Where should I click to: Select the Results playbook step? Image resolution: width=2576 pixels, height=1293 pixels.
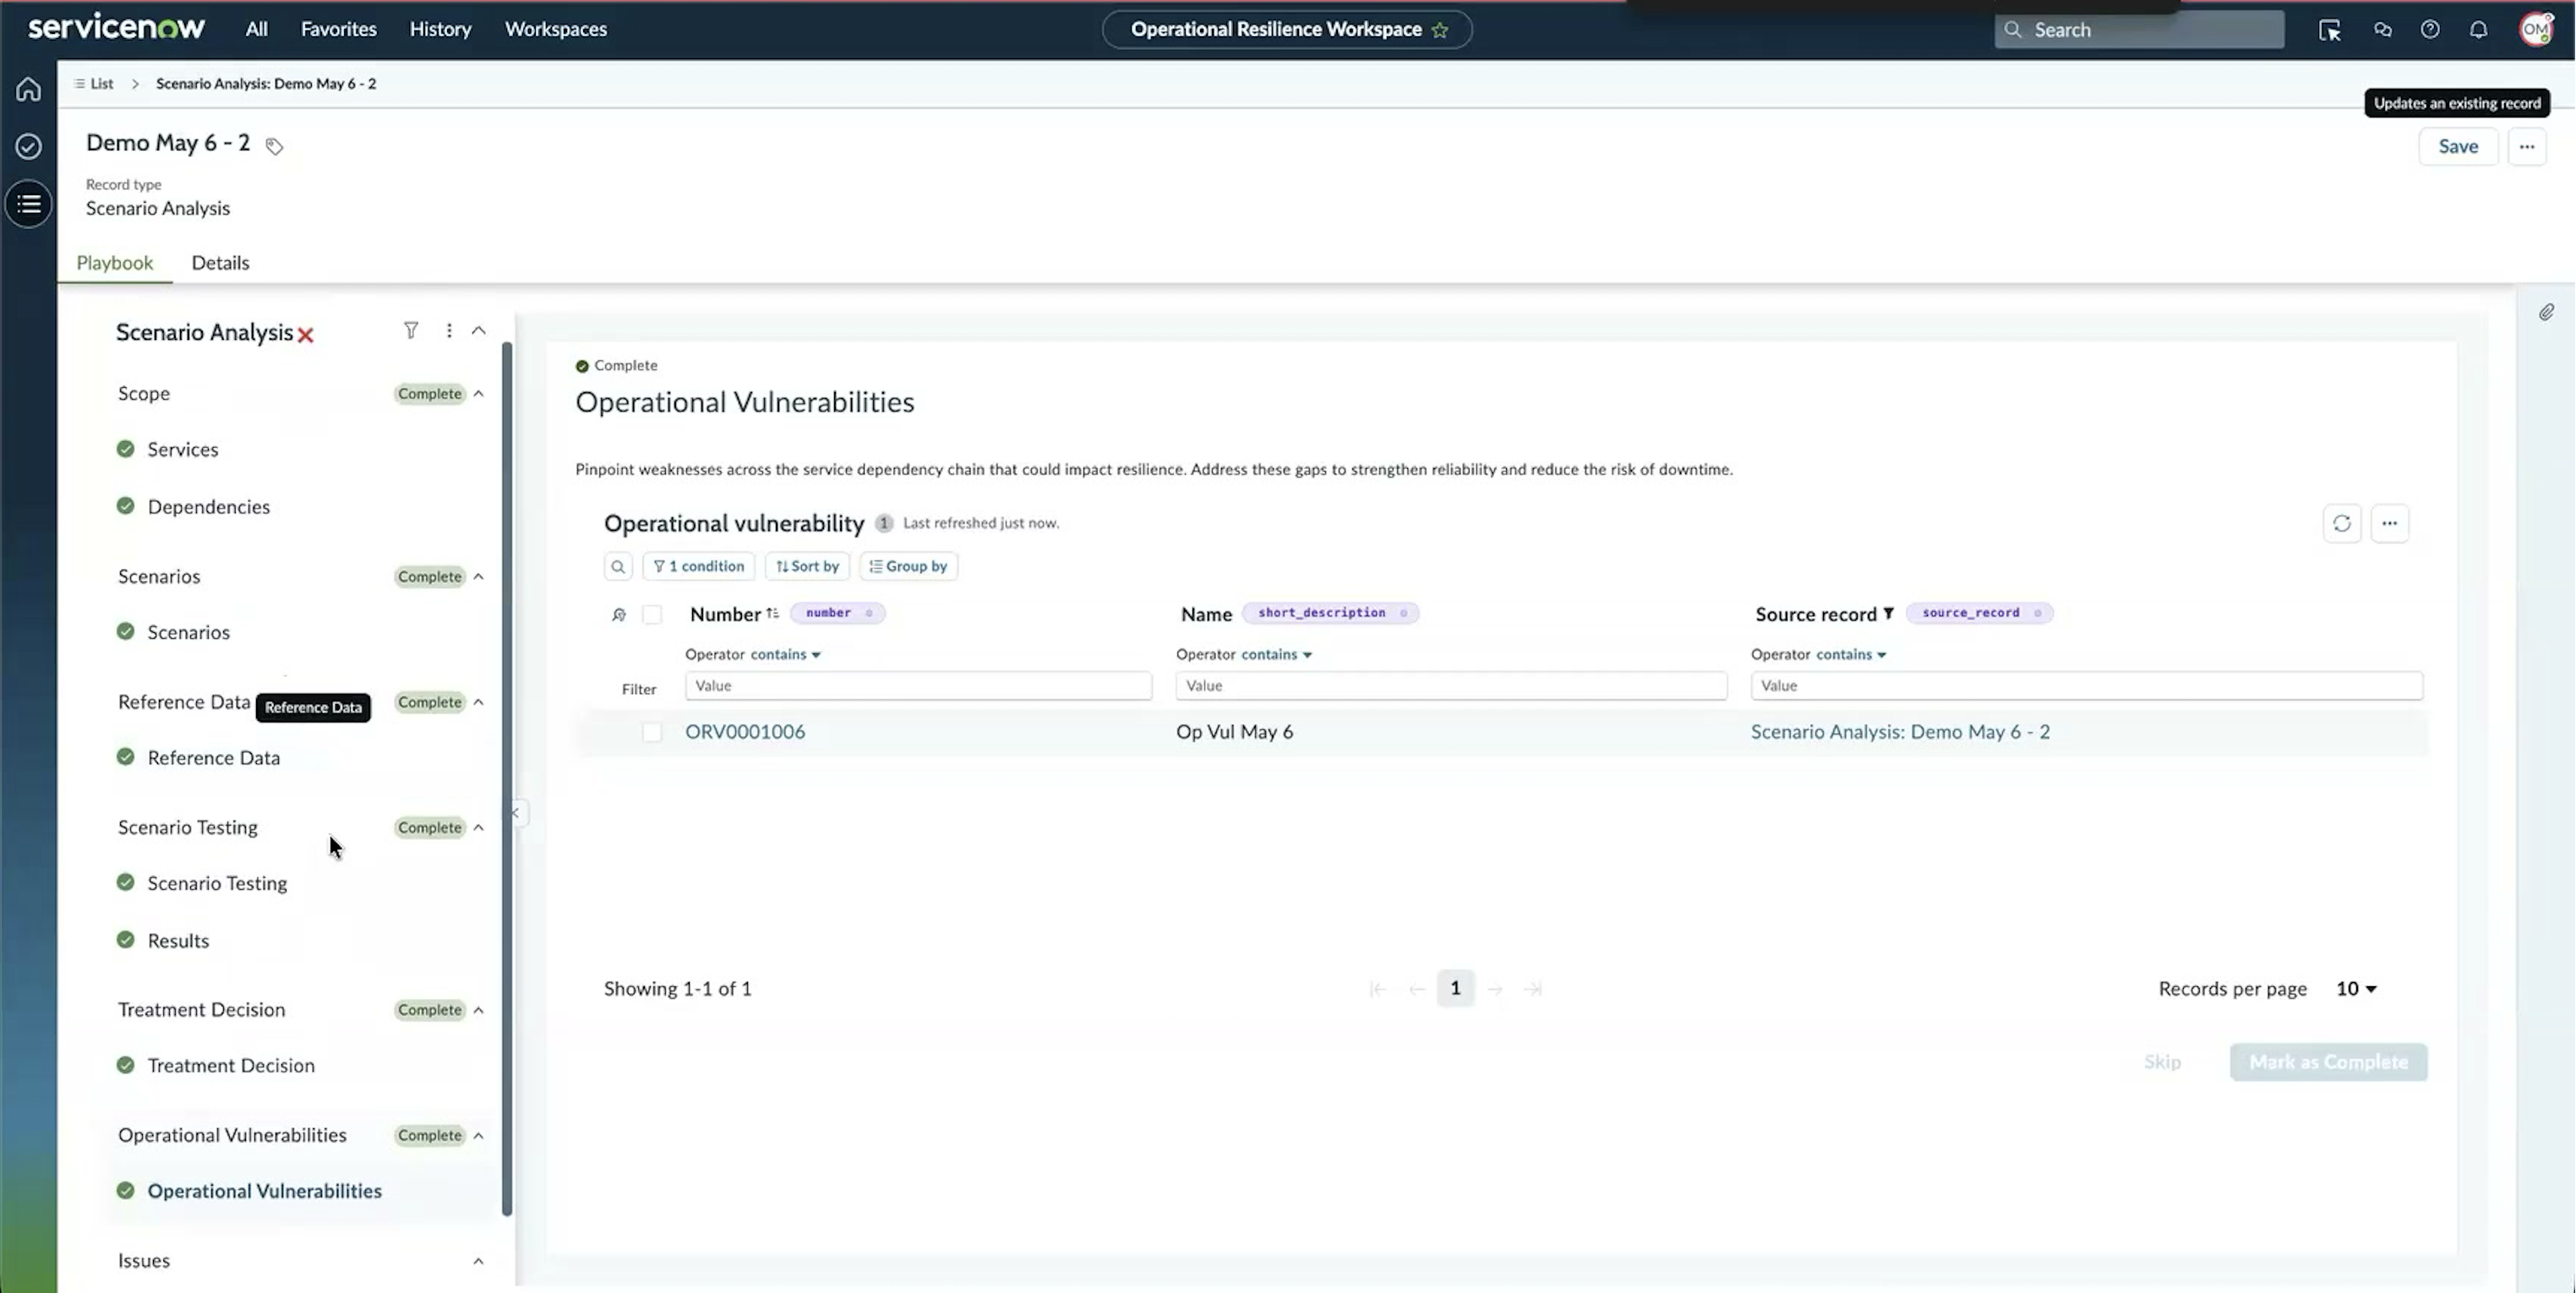(178, 941)
